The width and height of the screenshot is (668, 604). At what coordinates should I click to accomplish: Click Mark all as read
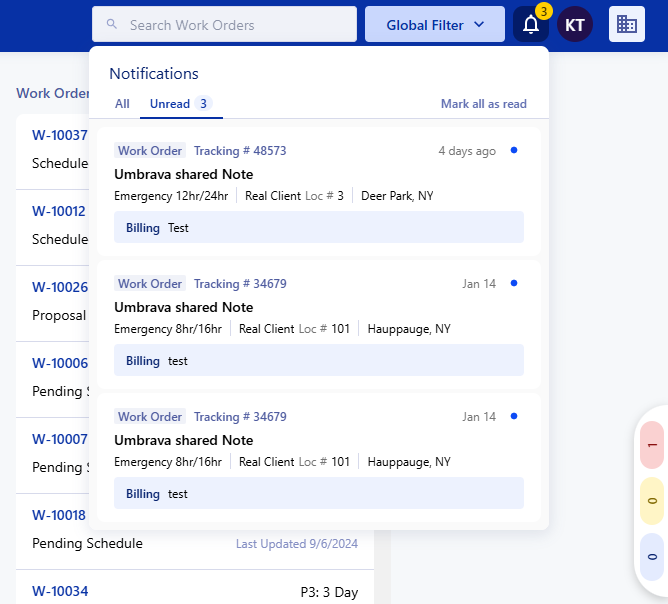[x=484, y=104]
